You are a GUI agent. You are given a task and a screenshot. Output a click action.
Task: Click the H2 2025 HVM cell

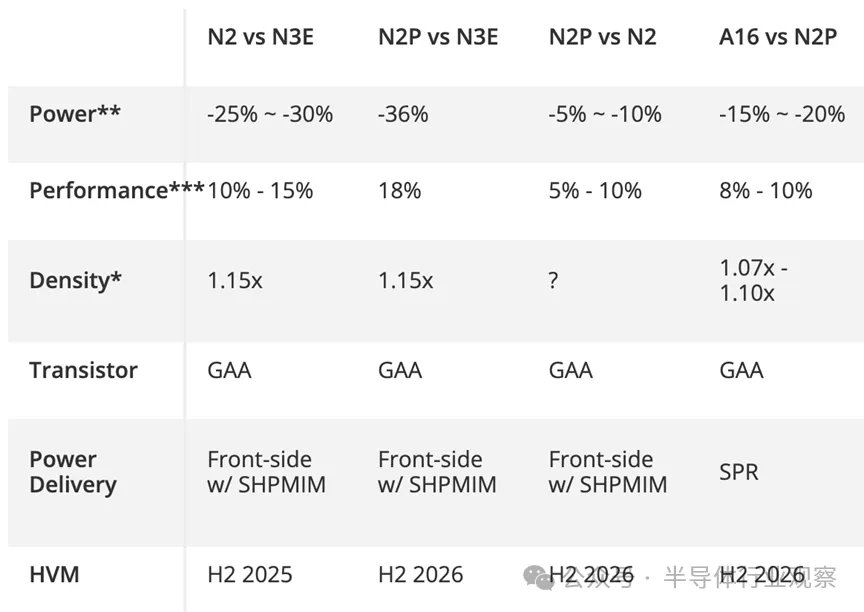pos(250,574)
